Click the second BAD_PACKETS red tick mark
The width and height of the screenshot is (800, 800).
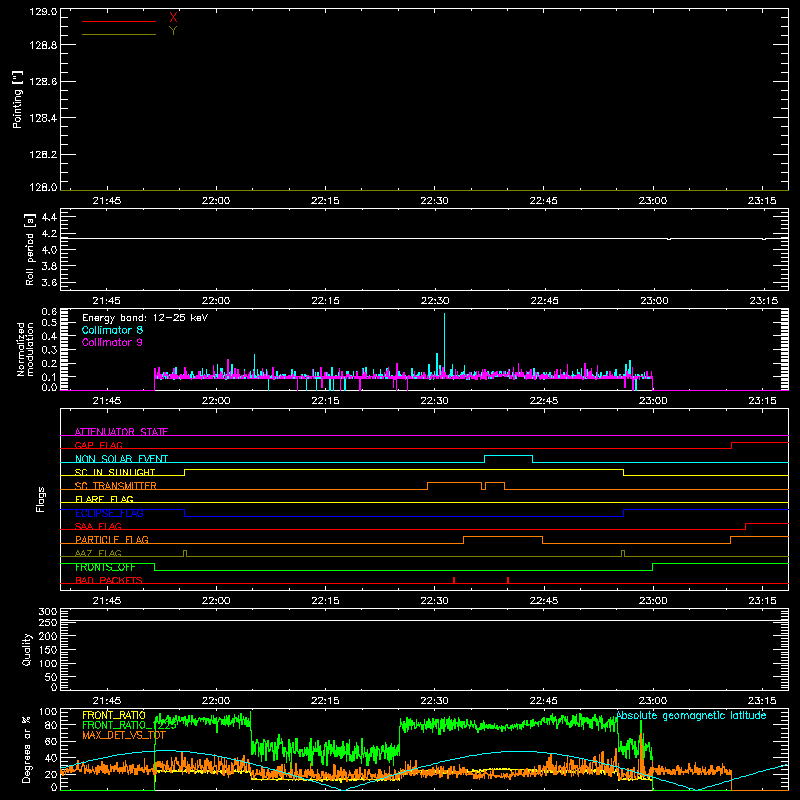(x=508, y=580)
